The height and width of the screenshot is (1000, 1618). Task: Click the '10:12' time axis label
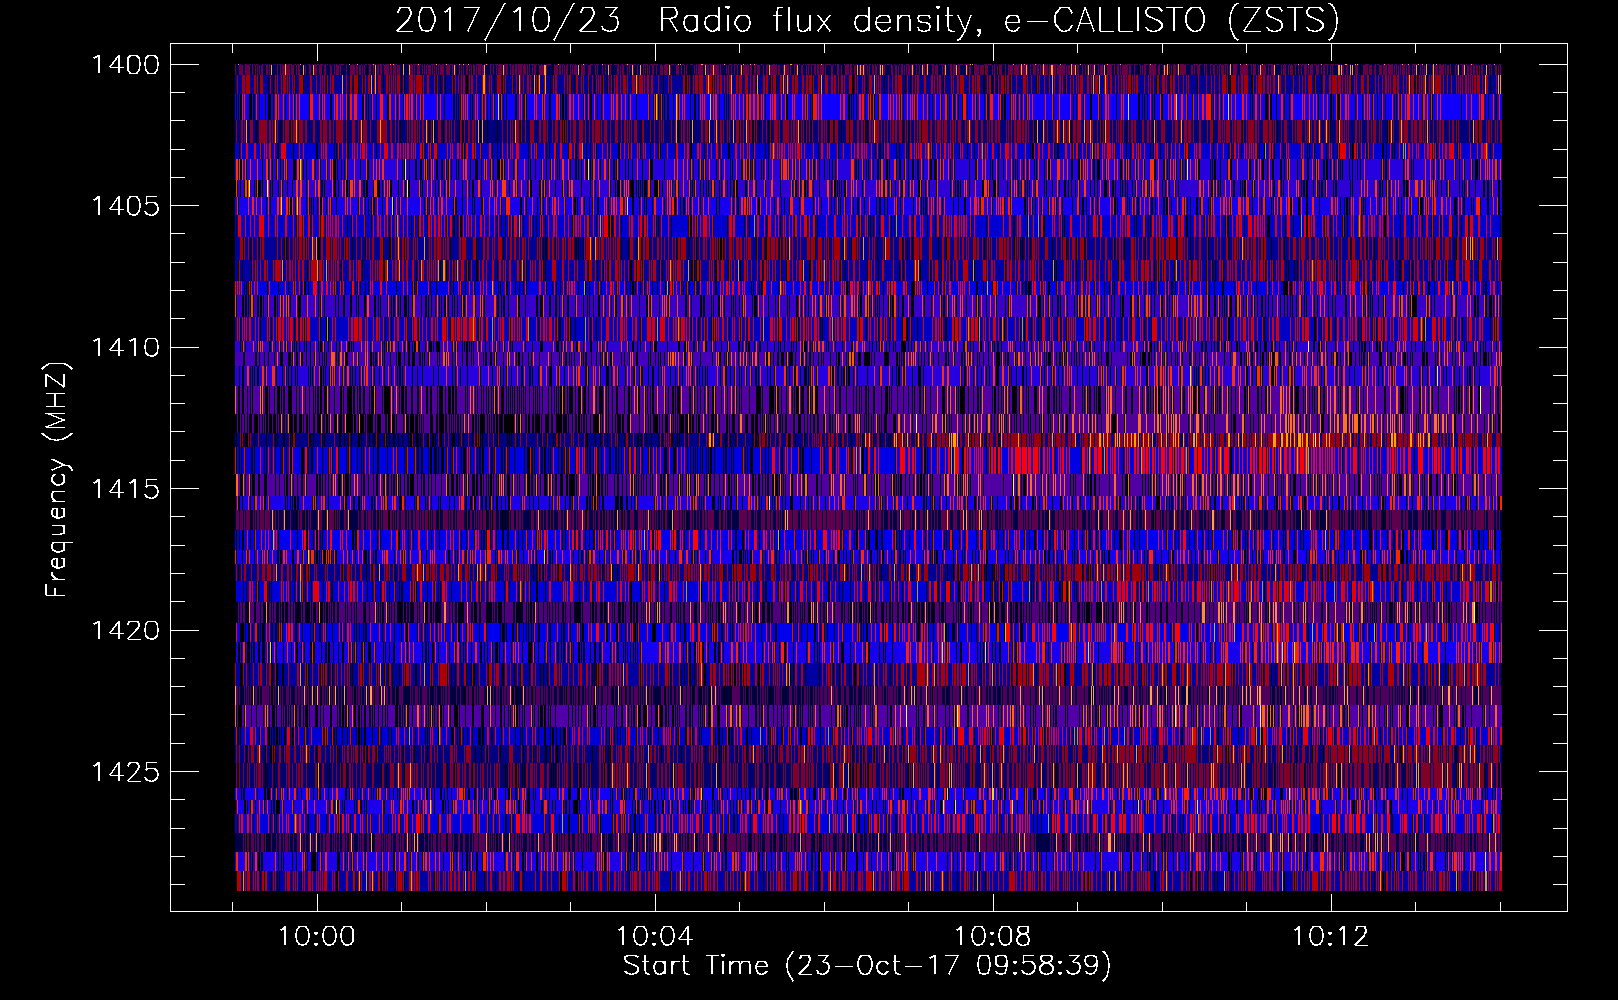pyautogui.click(x=1331, y=937)
